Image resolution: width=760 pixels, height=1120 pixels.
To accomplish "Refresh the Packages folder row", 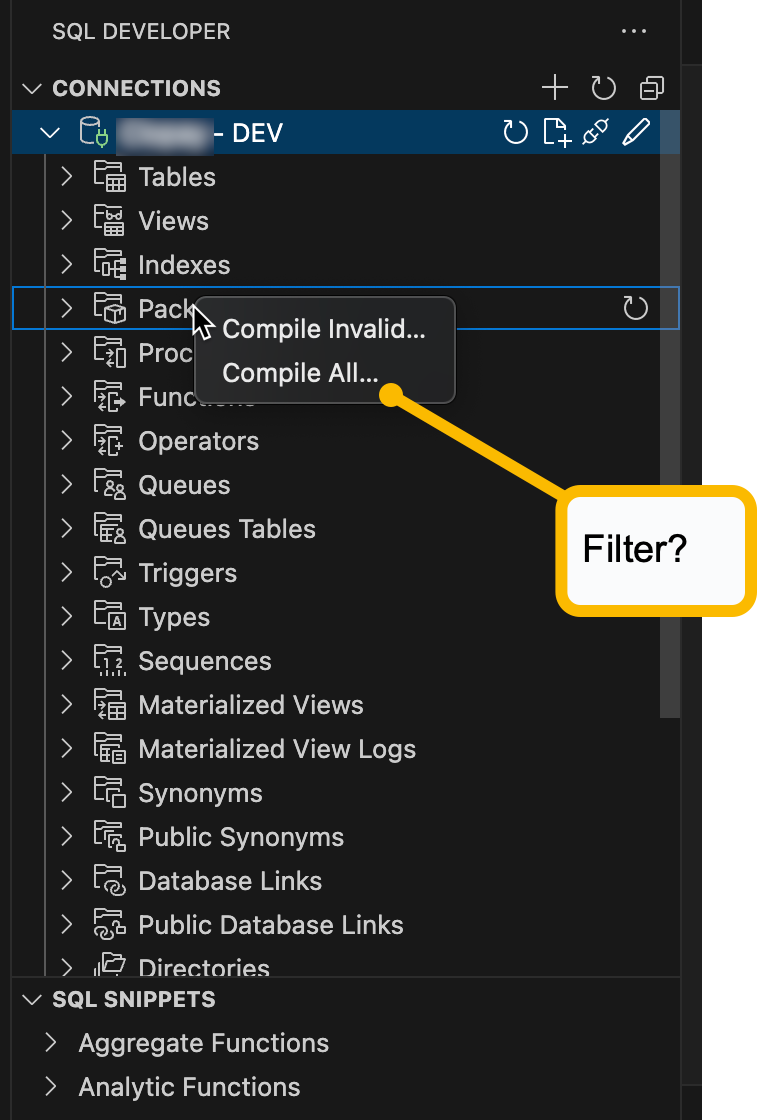I will [636, 308].
